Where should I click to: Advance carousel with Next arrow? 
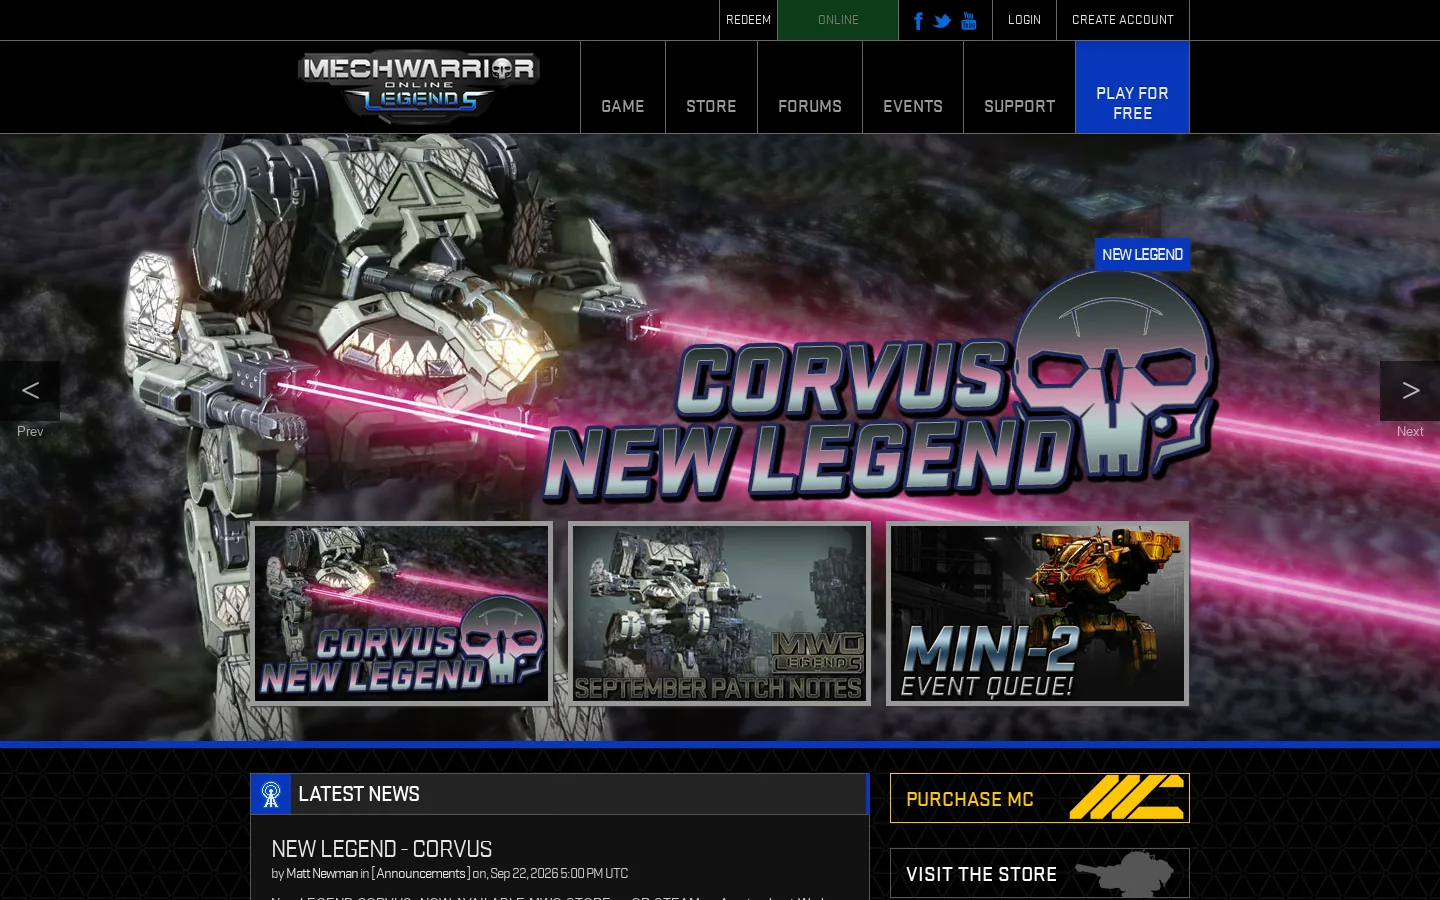tap(1410, 391)
